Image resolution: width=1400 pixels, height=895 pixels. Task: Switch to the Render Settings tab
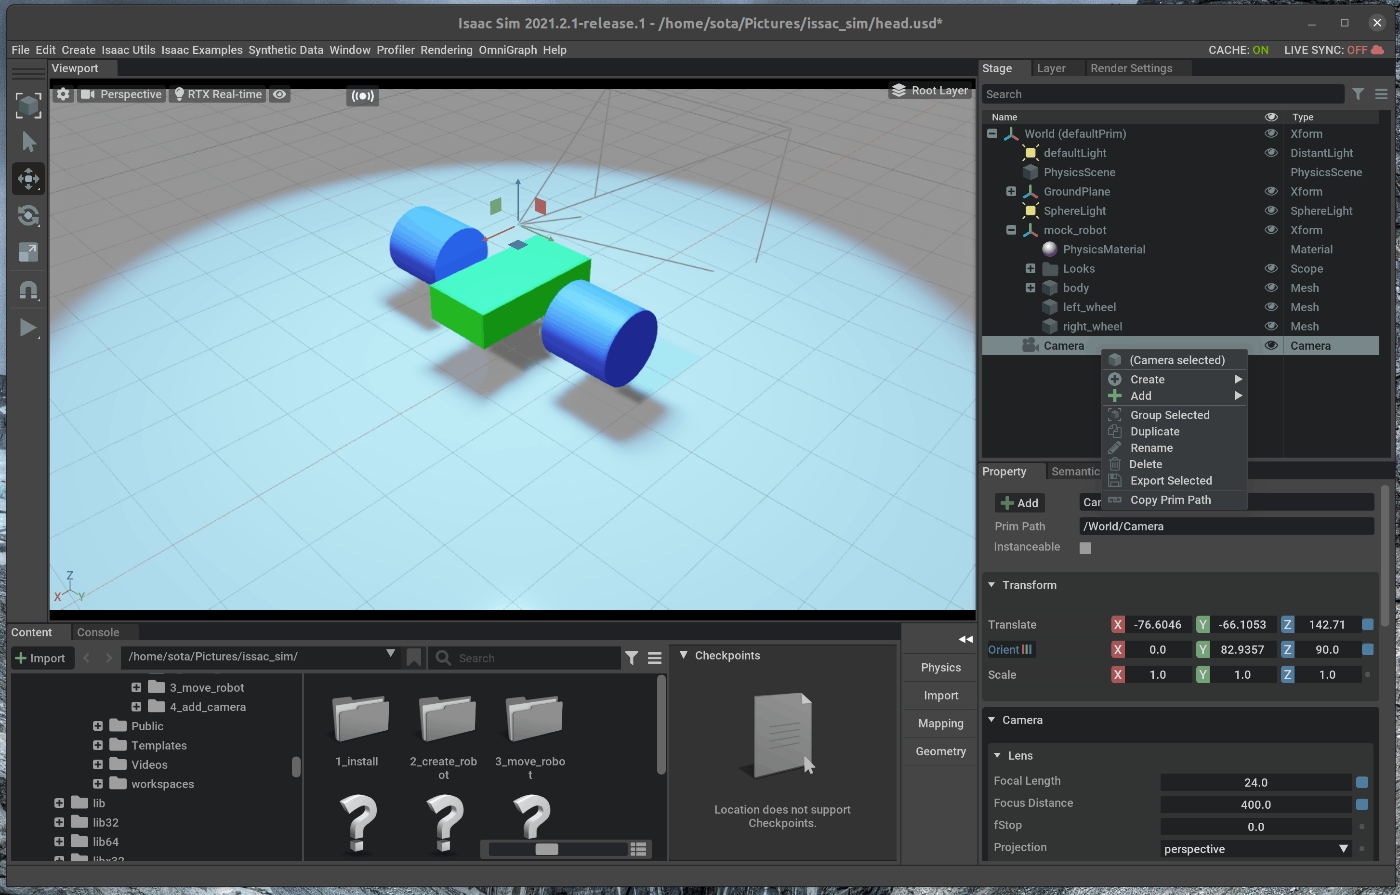[1131, 68]
